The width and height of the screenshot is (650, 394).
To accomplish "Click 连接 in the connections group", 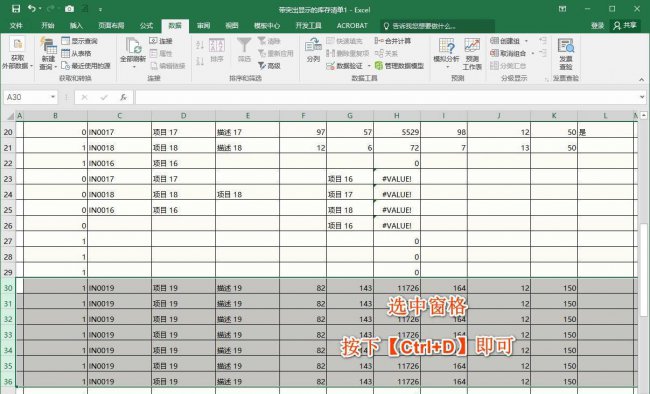I will coord(161,41).
